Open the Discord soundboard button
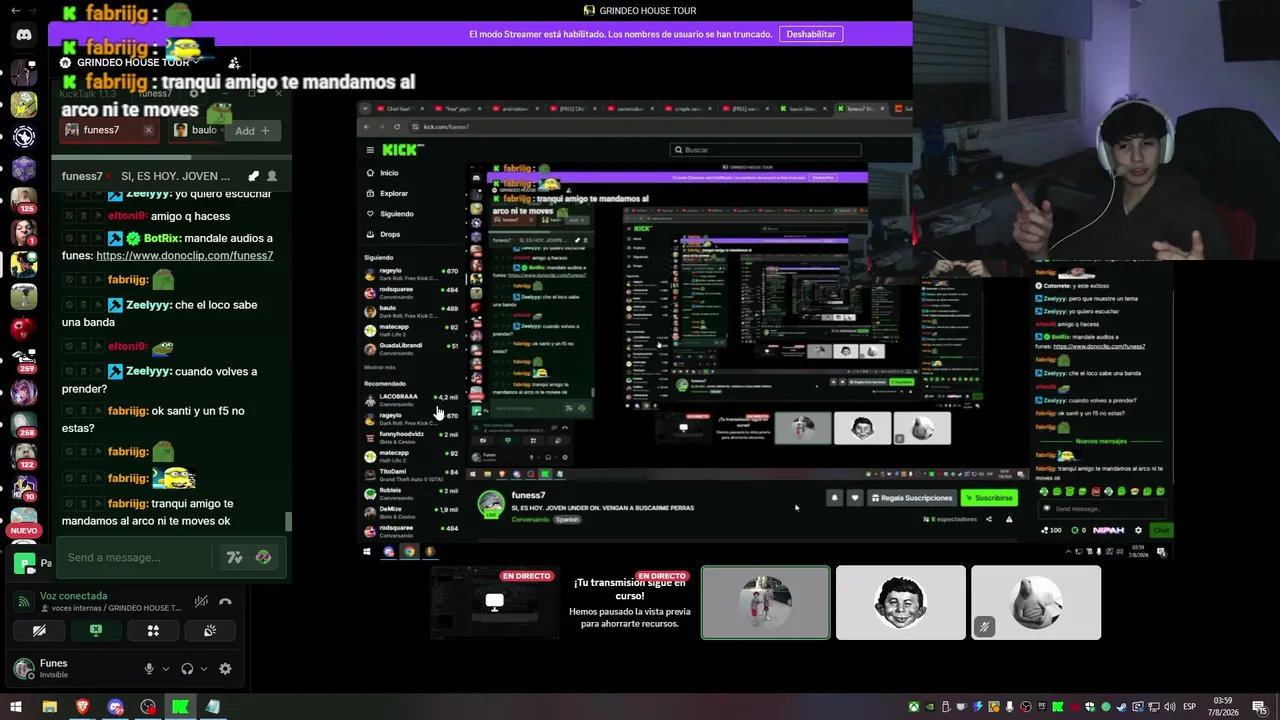The image size is (1280, 720). [210, 631]
